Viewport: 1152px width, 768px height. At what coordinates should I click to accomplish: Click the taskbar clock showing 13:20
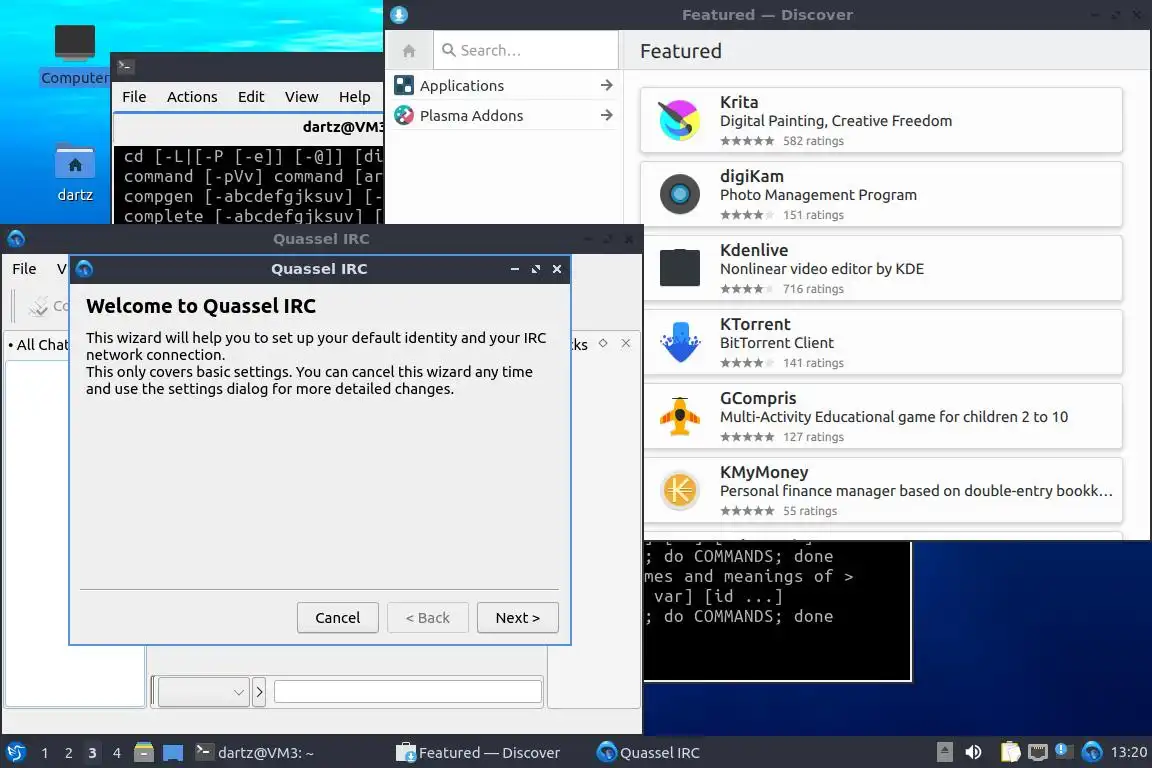tap(1128, 752)
